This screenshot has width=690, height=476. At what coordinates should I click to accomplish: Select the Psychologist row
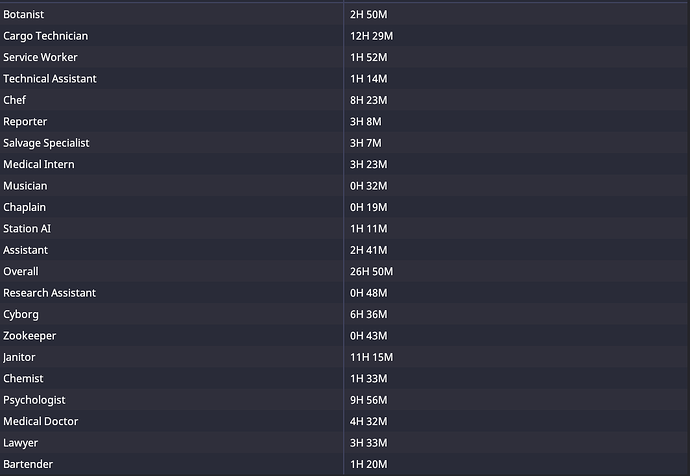click(34, 400)
